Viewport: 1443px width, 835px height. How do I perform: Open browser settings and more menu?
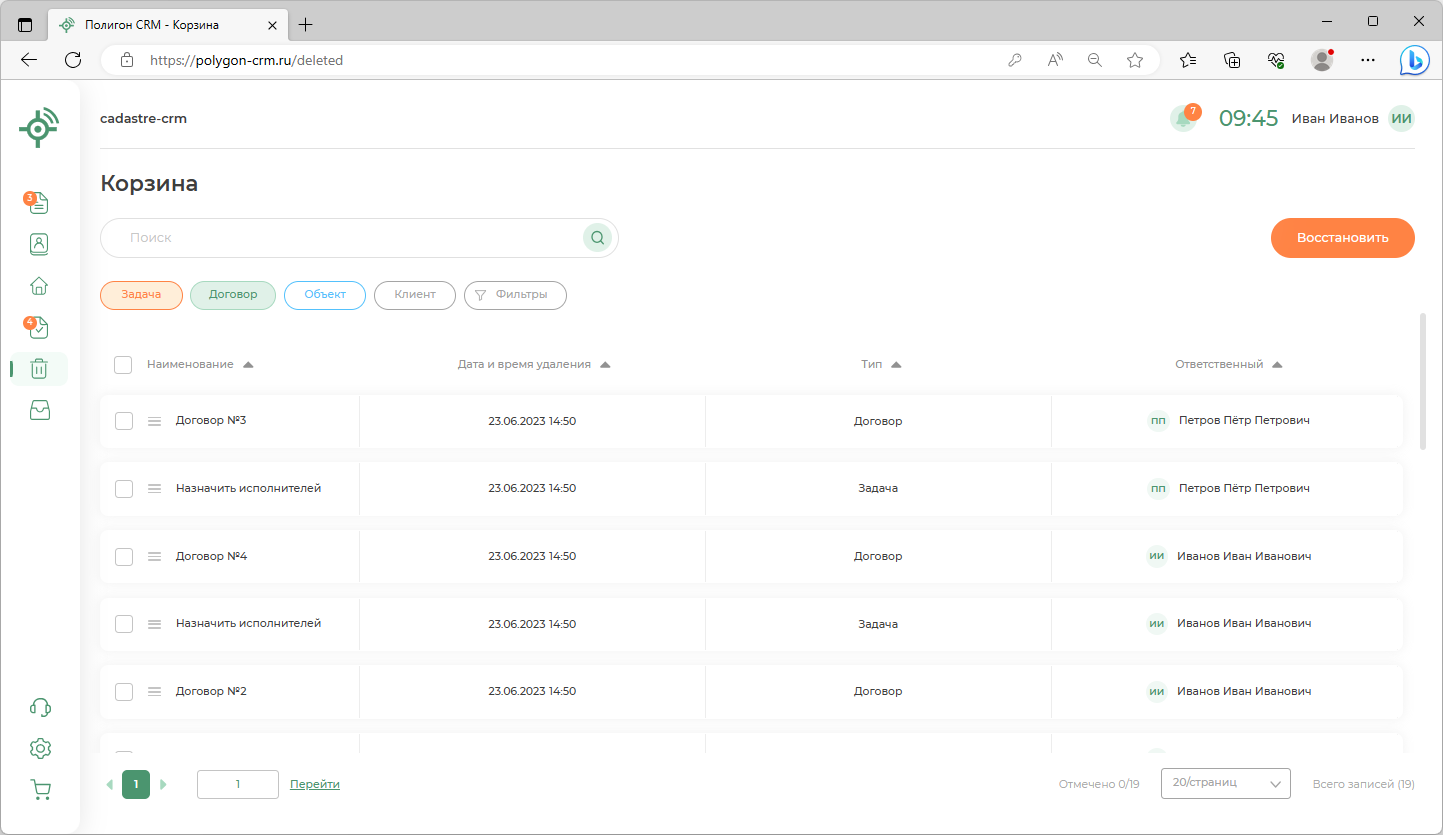point(1368,60)
